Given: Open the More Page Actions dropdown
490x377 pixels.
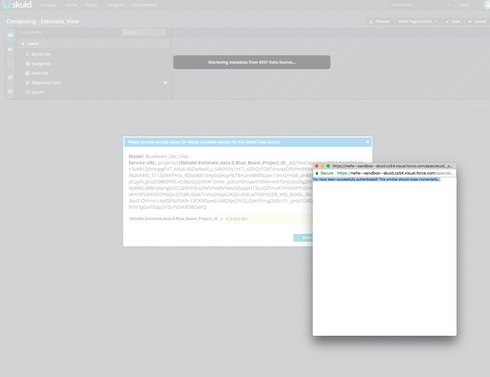Looking at the screenshot, I should click(418, 21).
